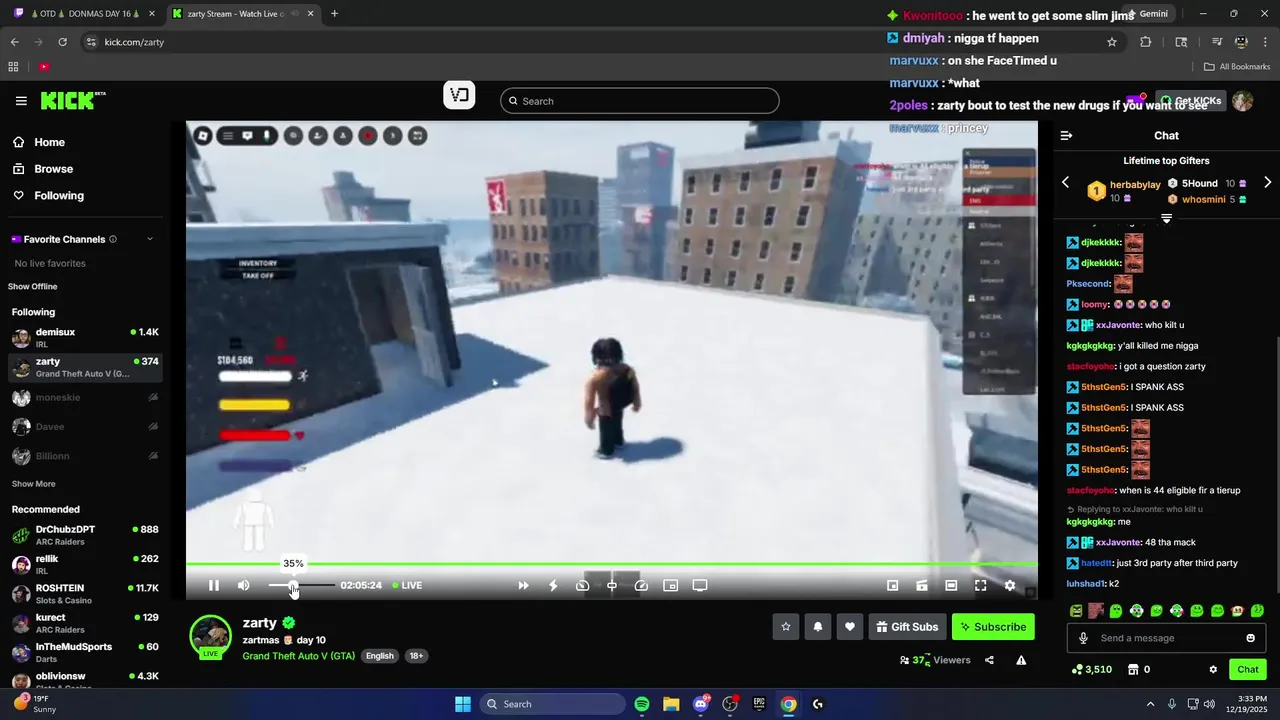Click the star favorite icon for zarty
Viewport: 1280px width, 720px height.
point(786,627)
